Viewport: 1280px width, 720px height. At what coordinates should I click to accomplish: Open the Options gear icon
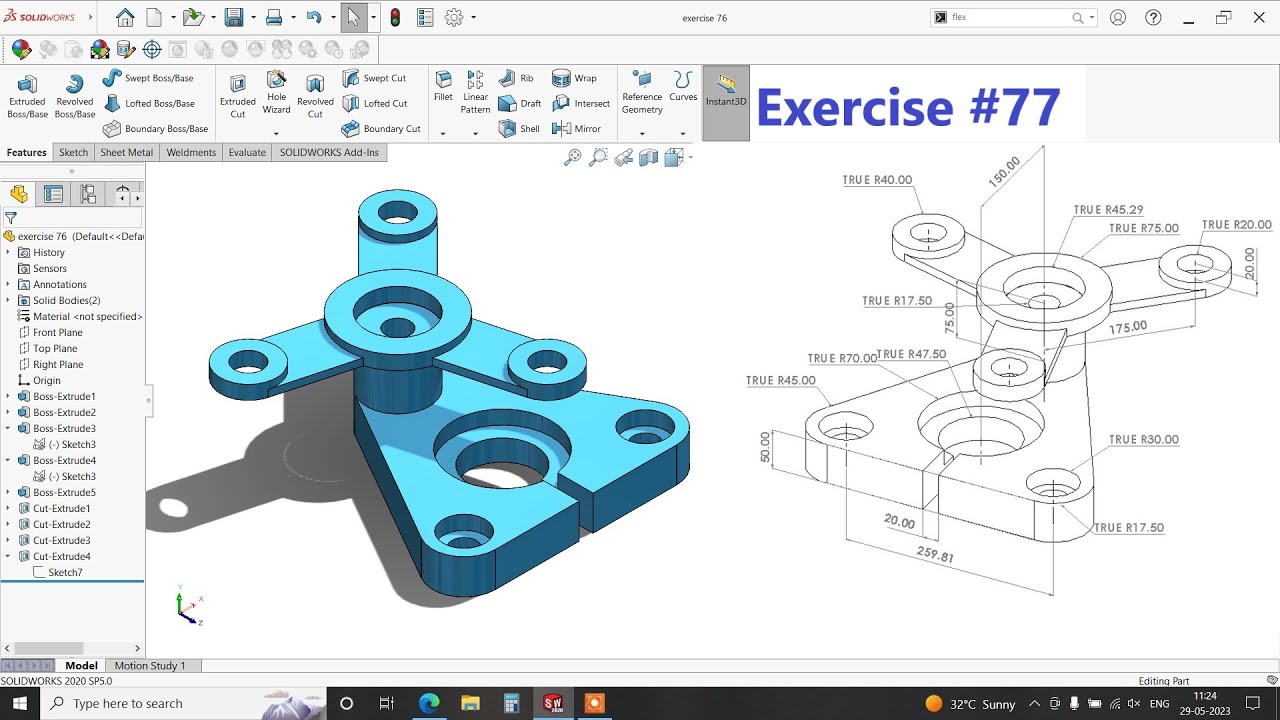click(x=453, y=17)
